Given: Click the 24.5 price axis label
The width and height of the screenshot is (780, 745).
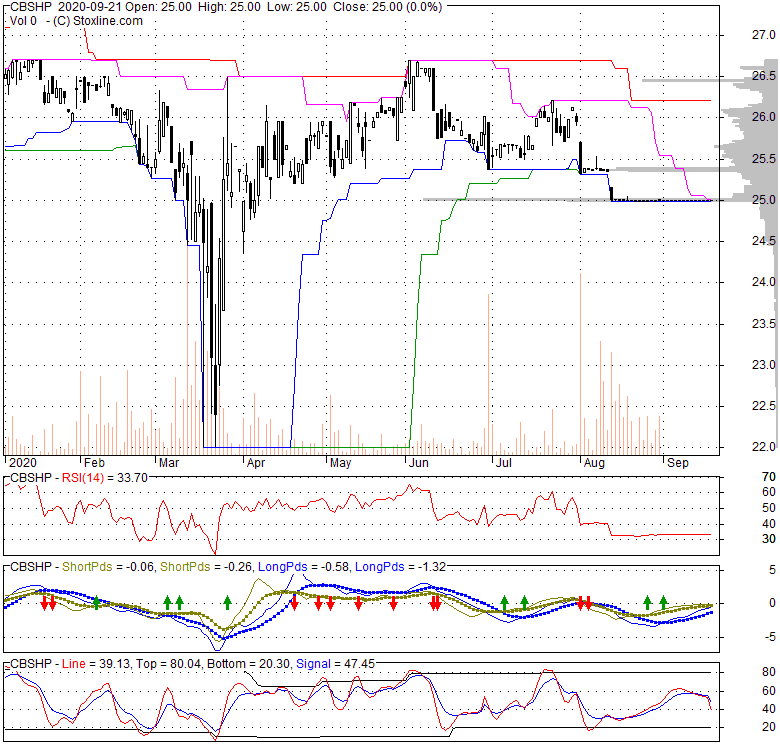Looking at the screenshot, I should 764,241.
